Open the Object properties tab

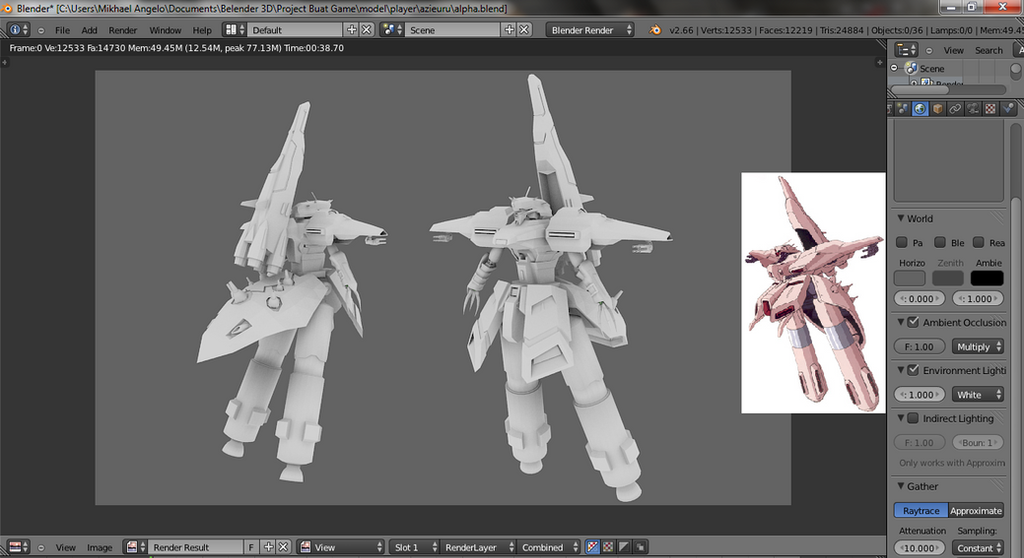point(938,108)
